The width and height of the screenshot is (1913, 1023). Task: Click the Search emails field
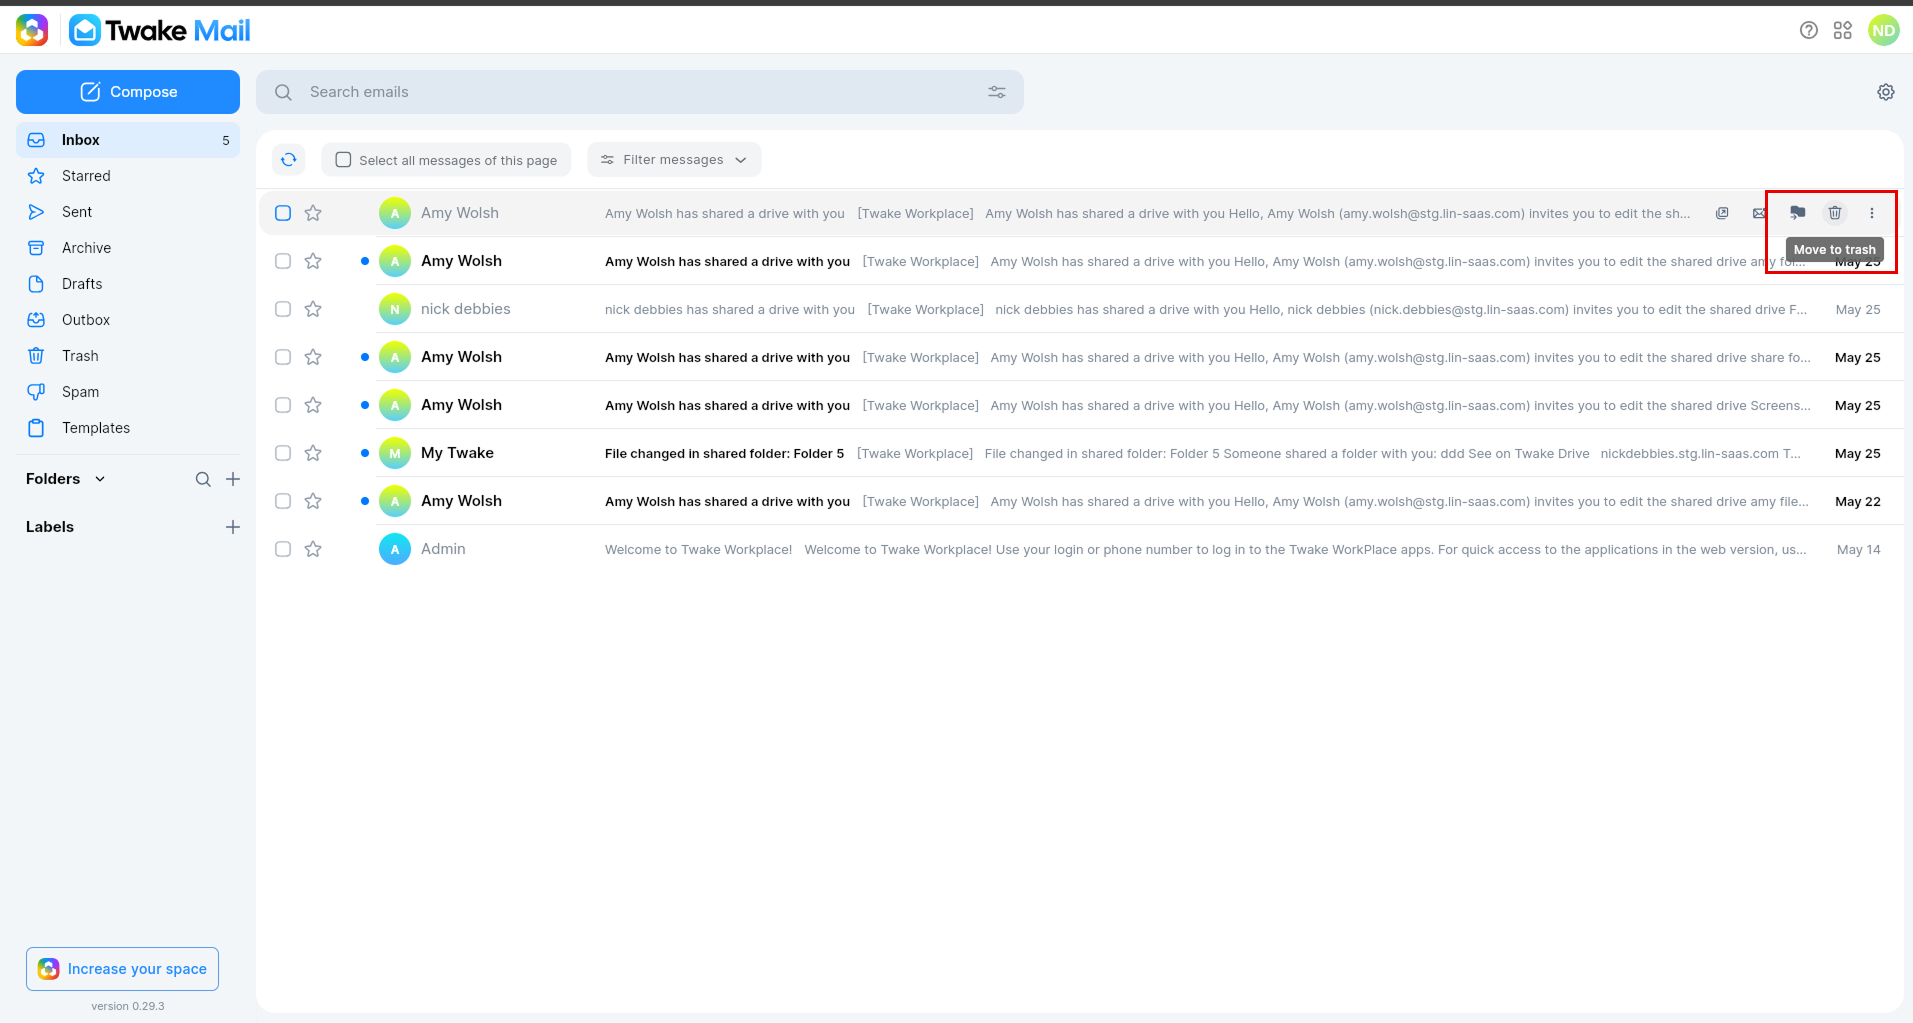coord(640,92)
